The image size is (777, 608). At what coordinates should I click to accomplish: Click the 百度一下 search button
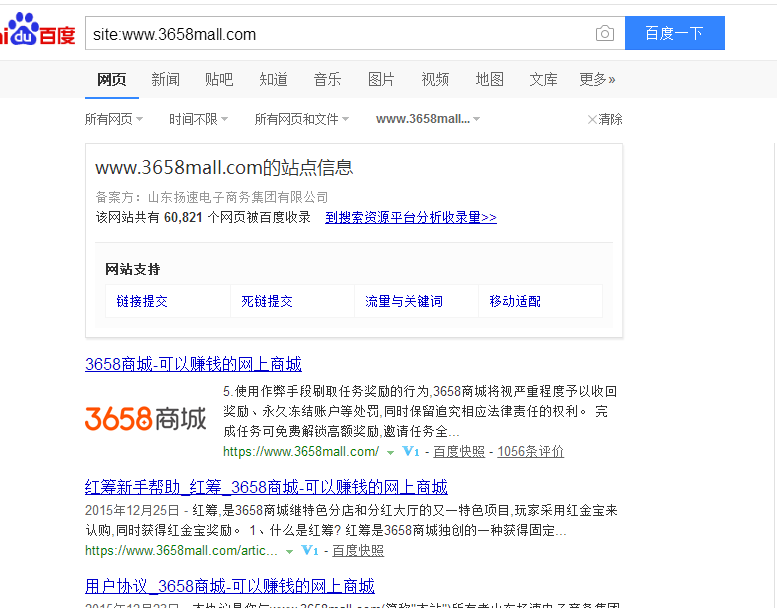pyautogui.click(x=674, y=33)
